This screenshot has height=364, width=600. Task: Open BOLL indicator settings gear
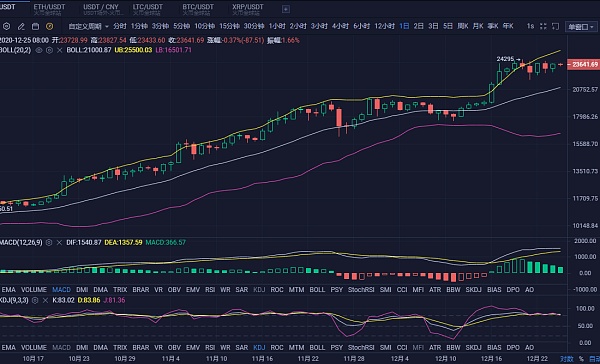click(x=49, y=50)
